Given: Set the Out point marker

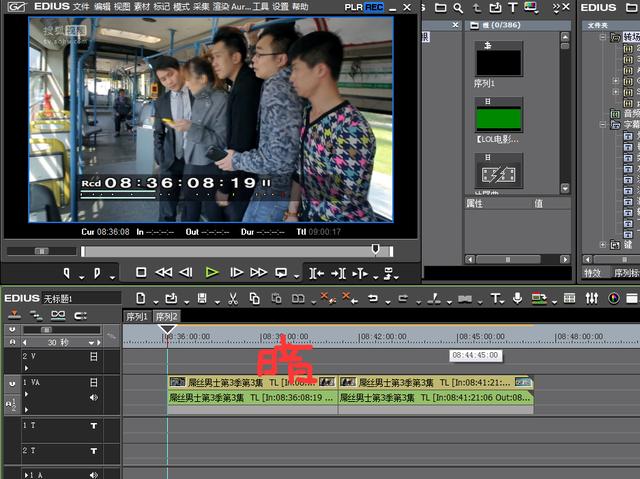Looking at the screenshot, I should click(x=97, y=273).
